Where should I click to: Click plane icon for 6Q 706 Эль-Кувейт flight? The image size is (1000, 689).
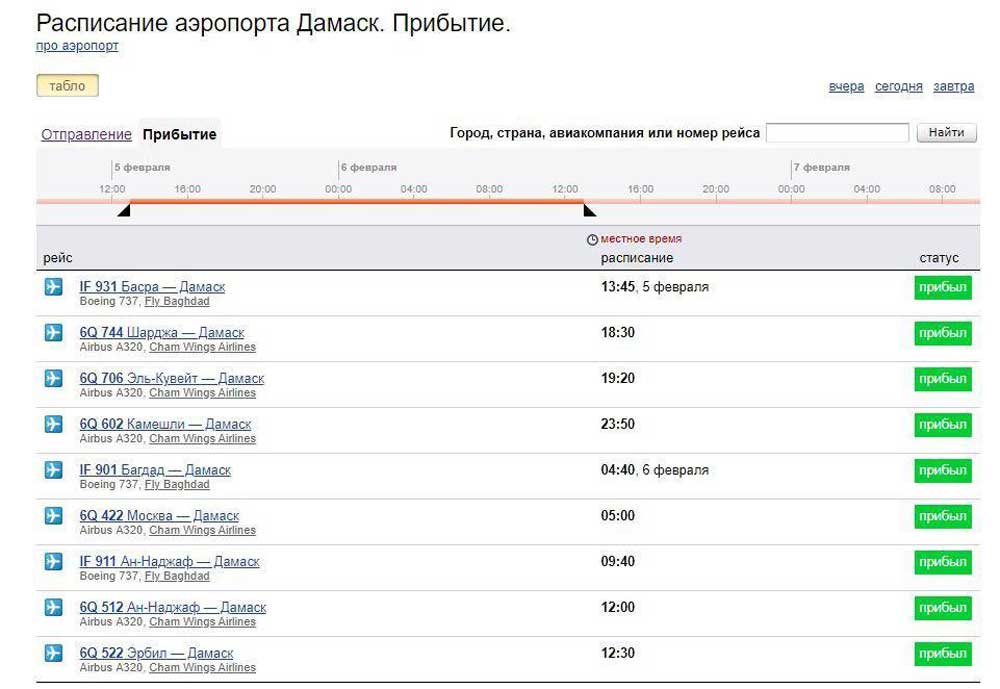[x=54, y=378]
